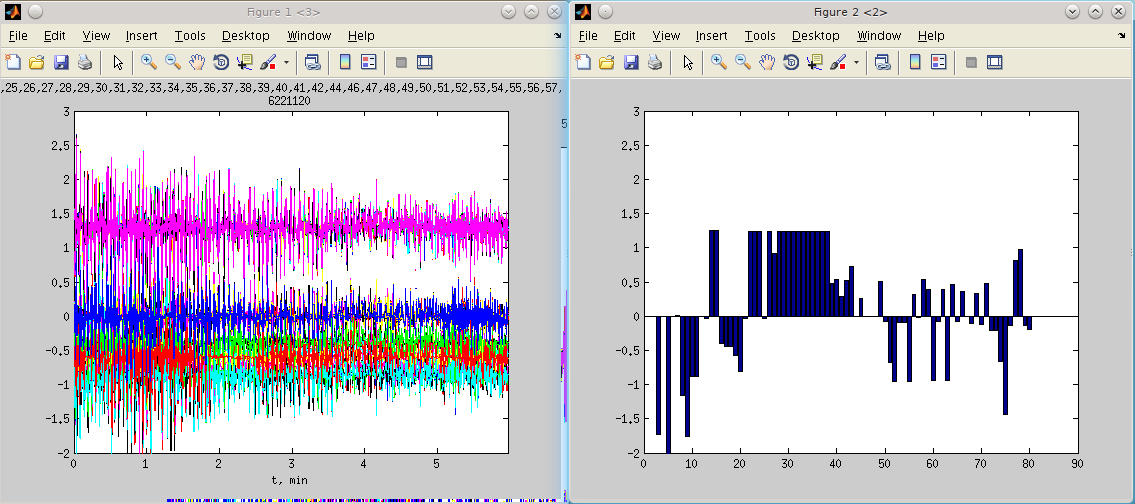Image resolution: width=1135 pixels, height=504 pixels.
Task: Click Save Figure icon in Figure 1
Action: click(x=61, y=62)
